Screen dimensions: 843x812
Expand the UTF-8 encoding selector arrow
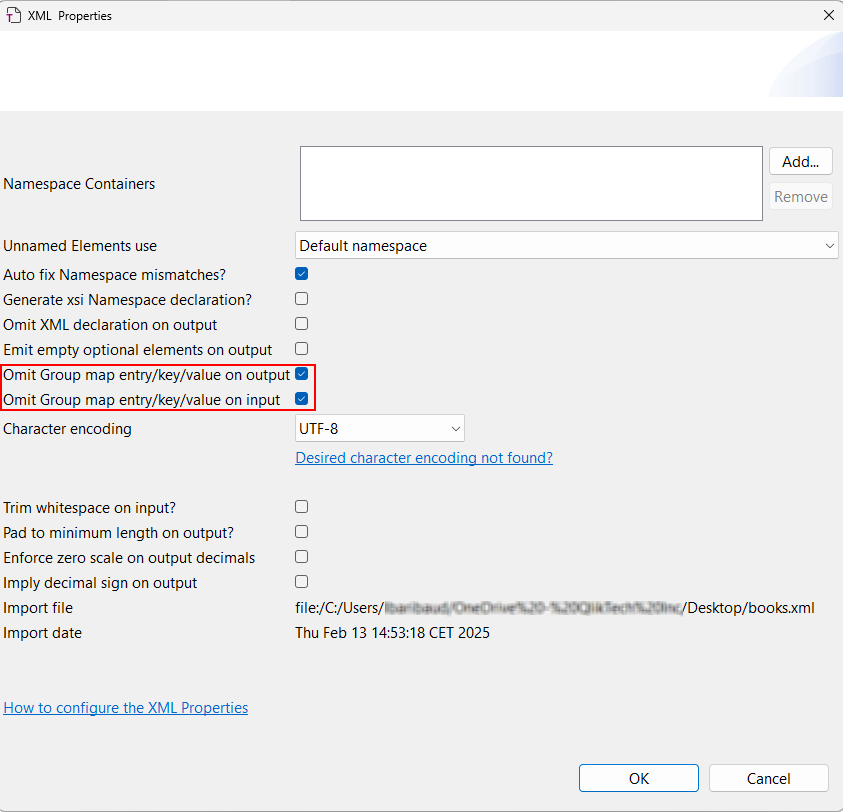455,427
